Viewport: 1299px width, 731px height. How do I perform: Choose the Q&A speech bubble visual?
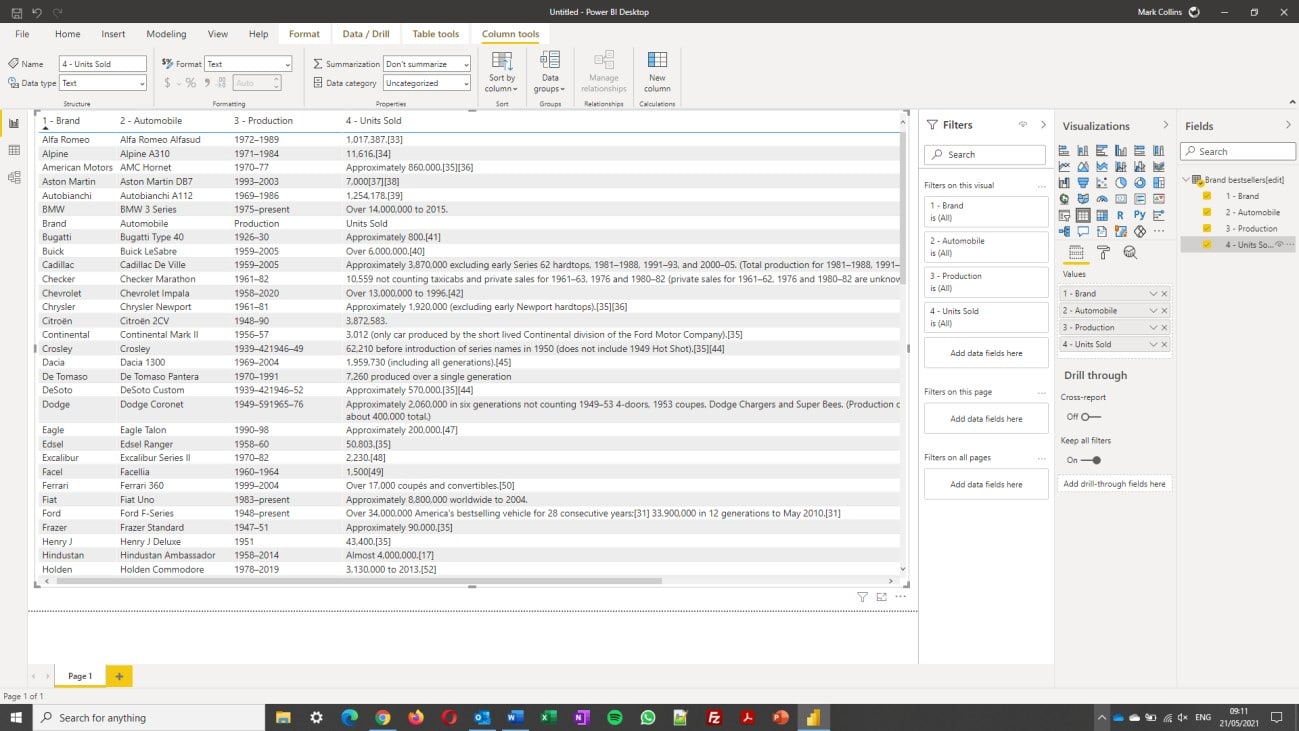coord(1083,231)
